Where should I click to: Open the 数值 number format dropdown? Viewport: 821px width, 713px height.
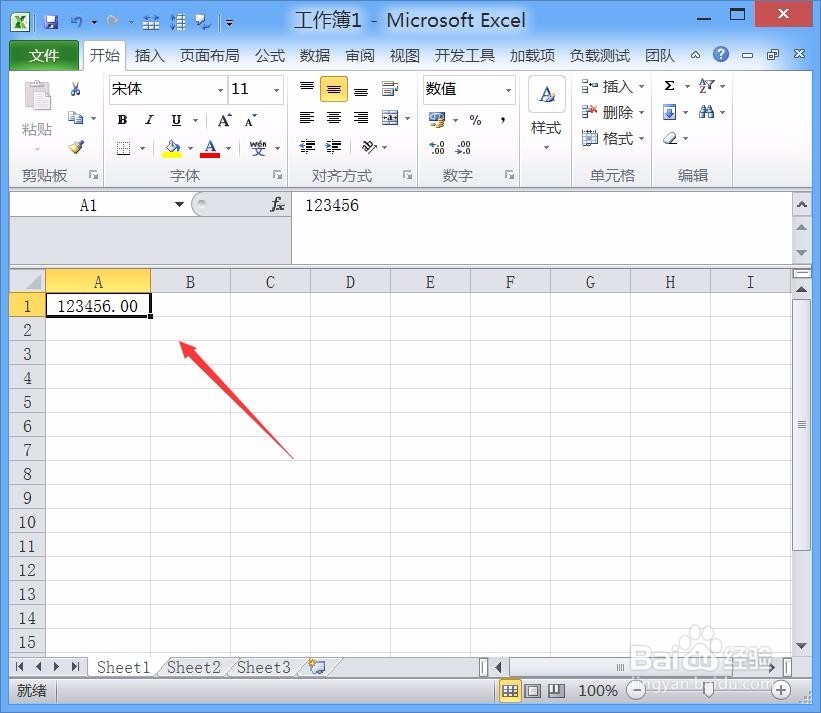(508, 90)
